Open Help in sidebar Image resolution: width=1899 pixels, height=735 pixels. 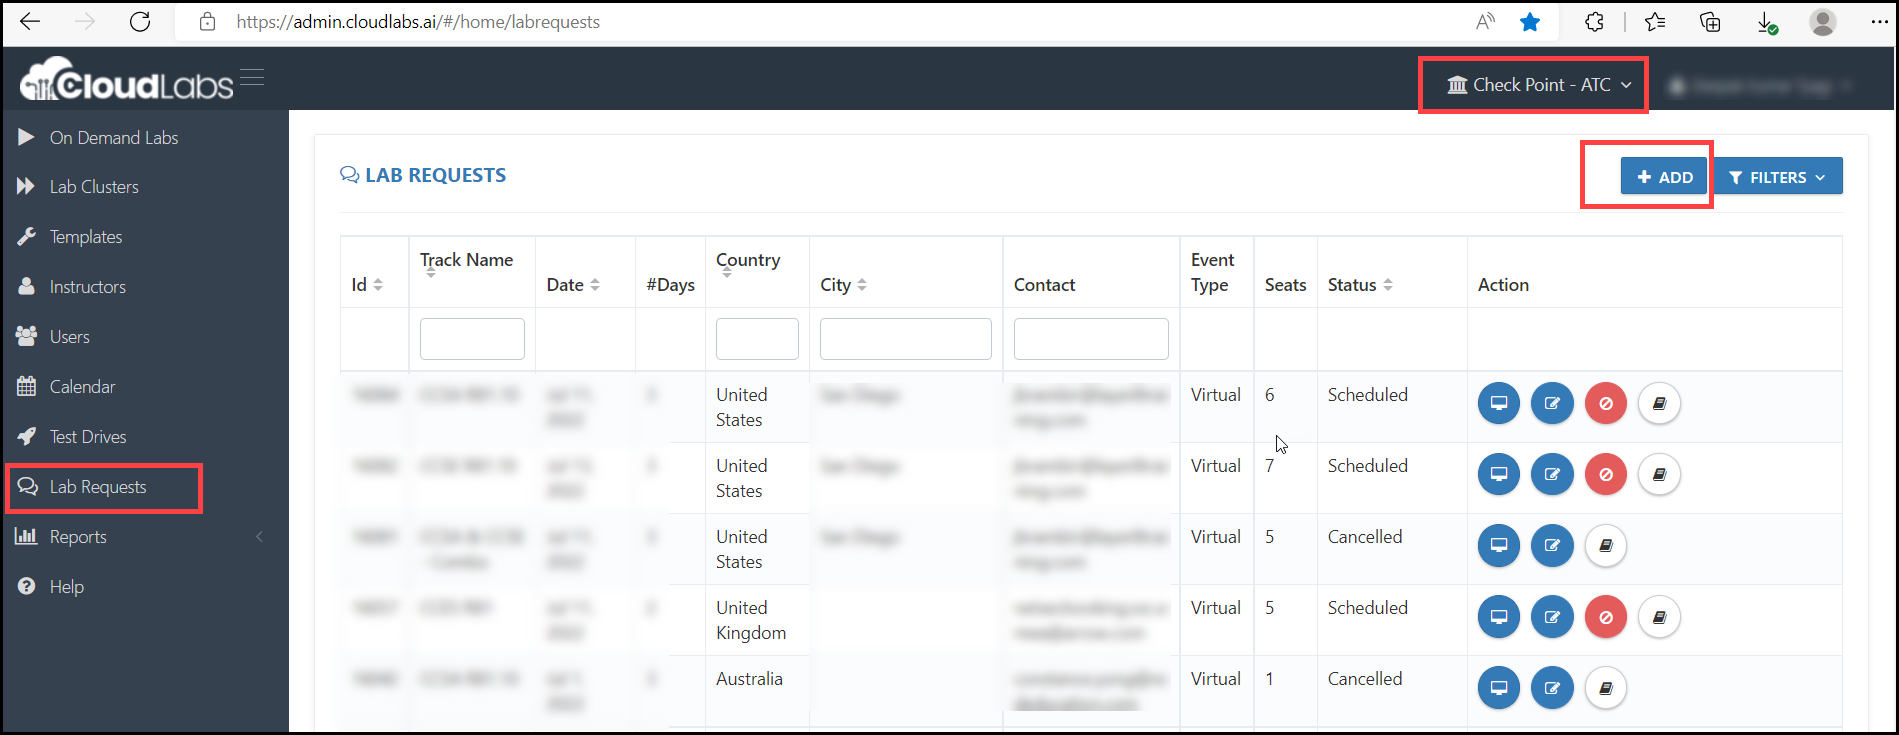[x=66, y=586]
